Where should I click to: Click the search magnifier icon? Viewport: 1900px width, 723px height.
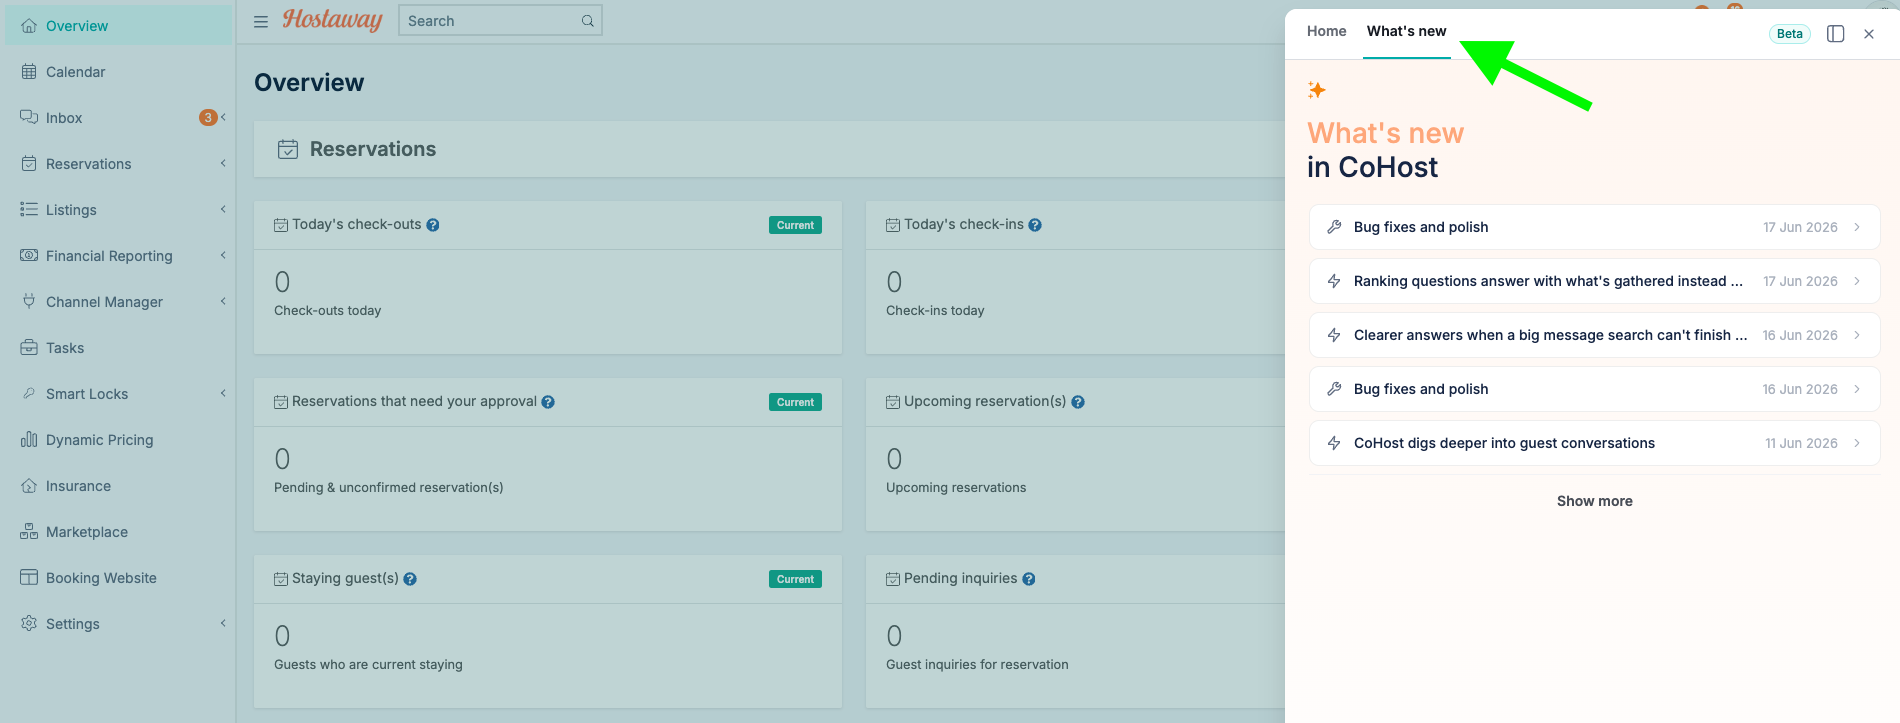click(588, 21)
